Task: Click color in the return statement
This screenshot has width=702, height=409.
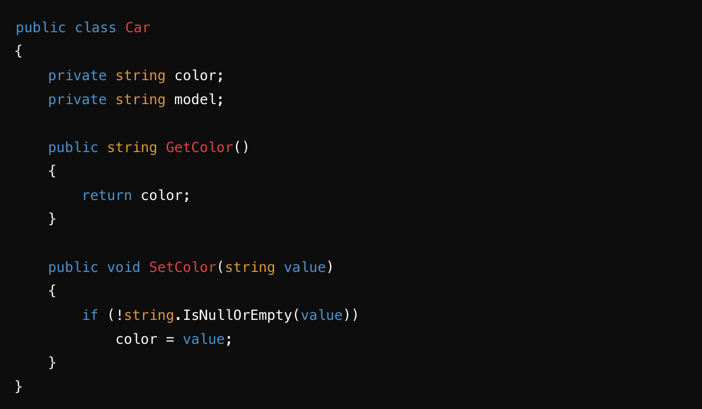Action: pyautogui.click(x=162, y=195)
